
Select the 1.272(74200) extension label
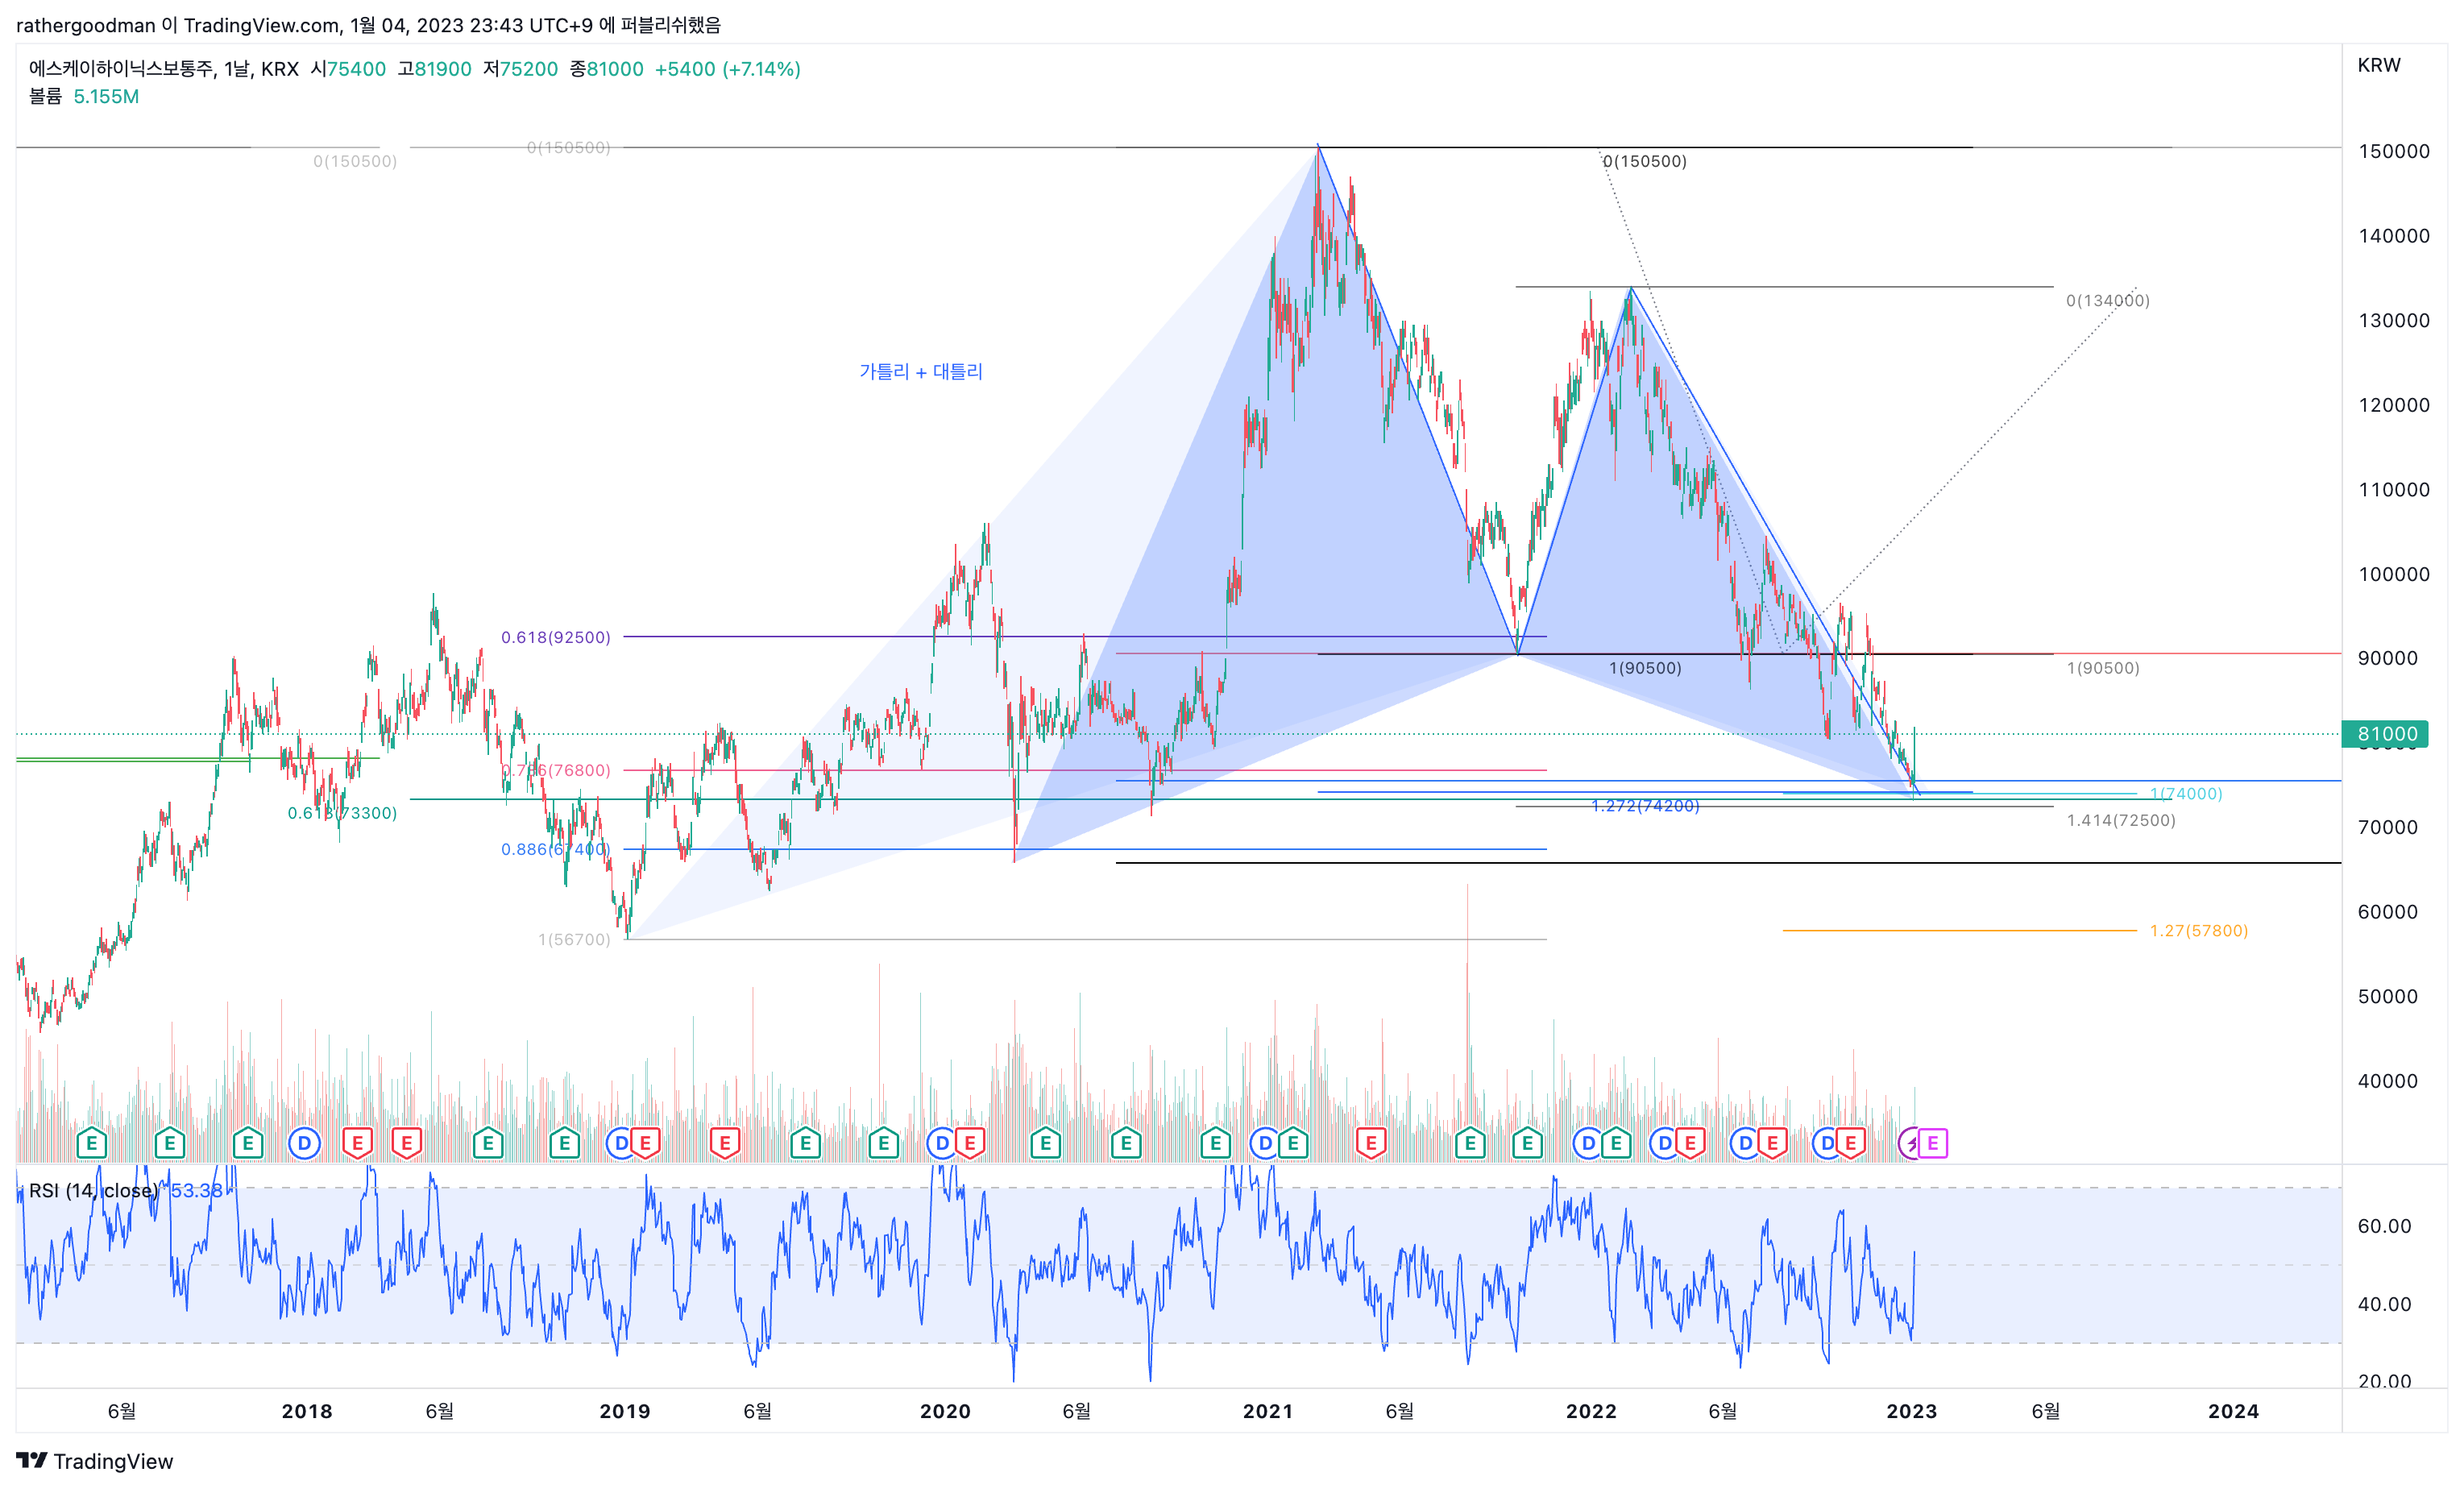1645,806
